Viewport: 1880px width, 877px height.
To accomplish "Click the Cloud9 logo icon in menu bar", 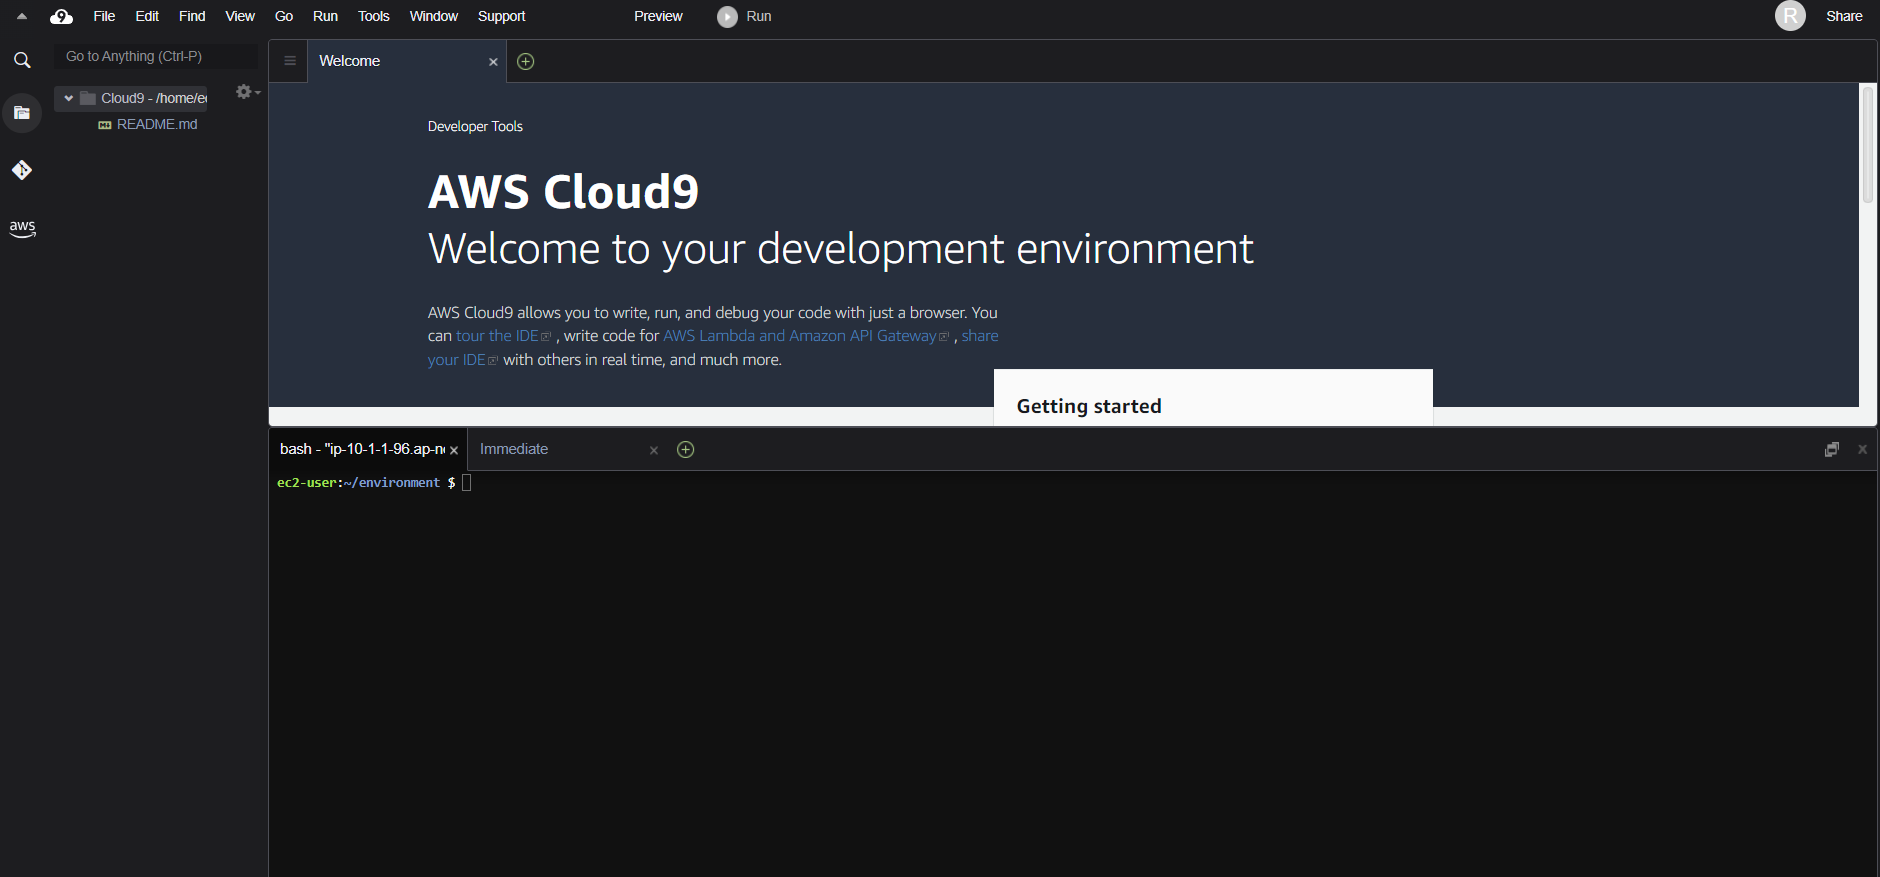I will (x=61, y=16).
